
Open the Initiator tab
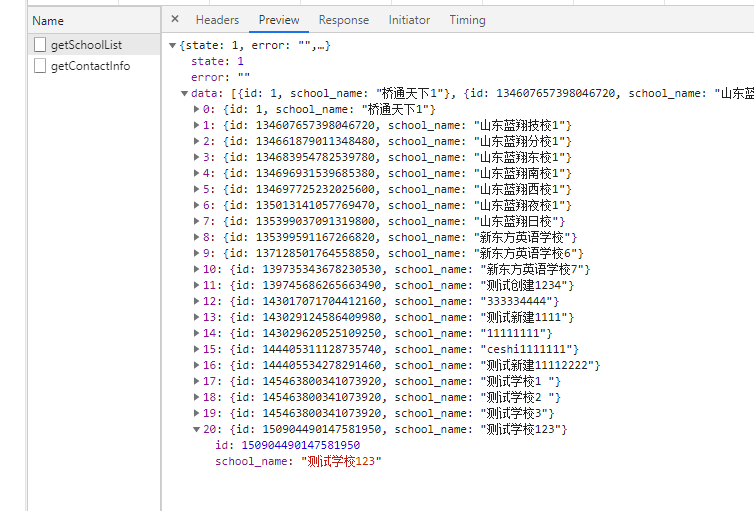[x=409, y=20]
